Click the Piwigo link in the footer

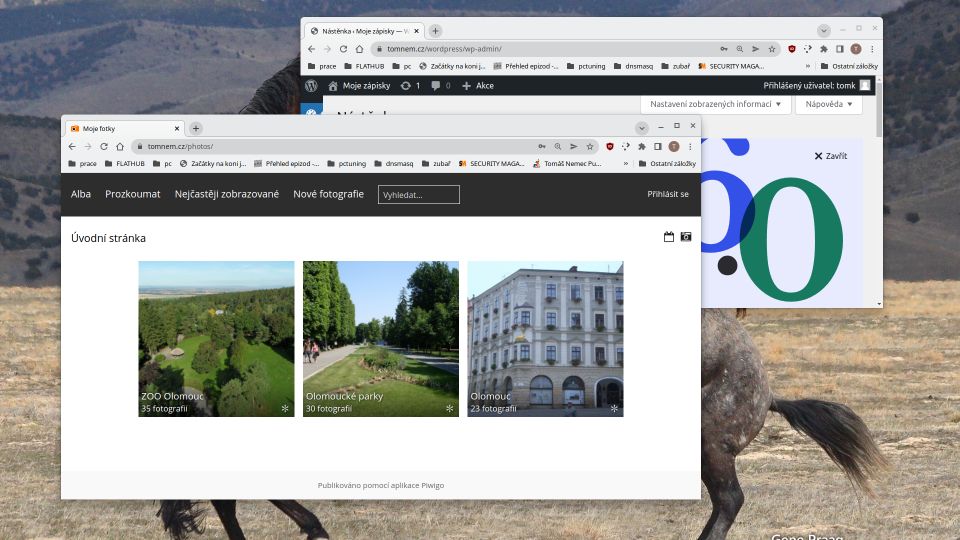432,485
